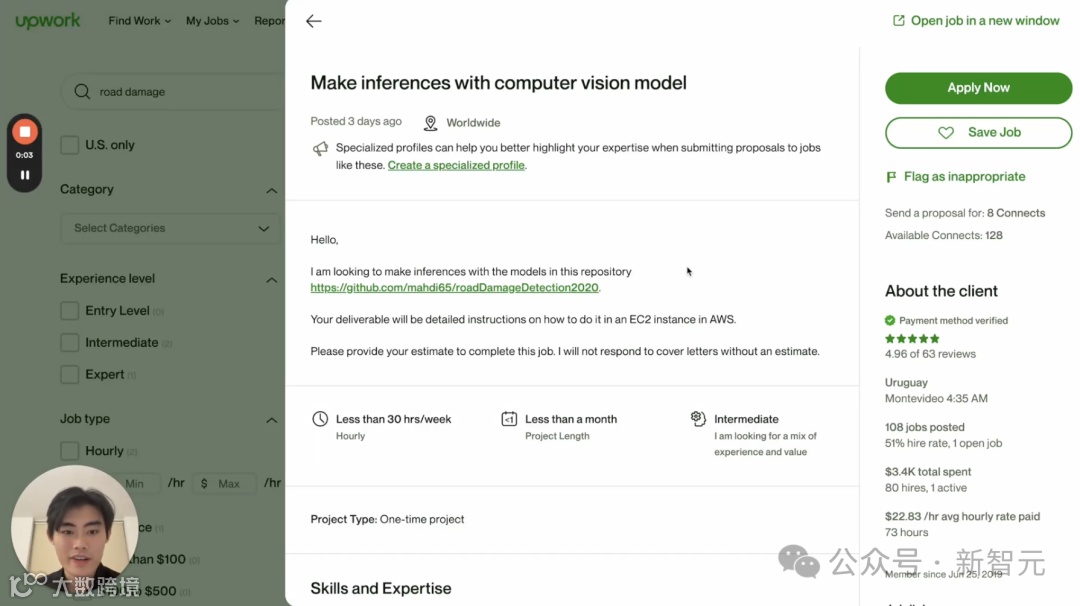Open the Select Categories dropdown

tap(171, 228)
